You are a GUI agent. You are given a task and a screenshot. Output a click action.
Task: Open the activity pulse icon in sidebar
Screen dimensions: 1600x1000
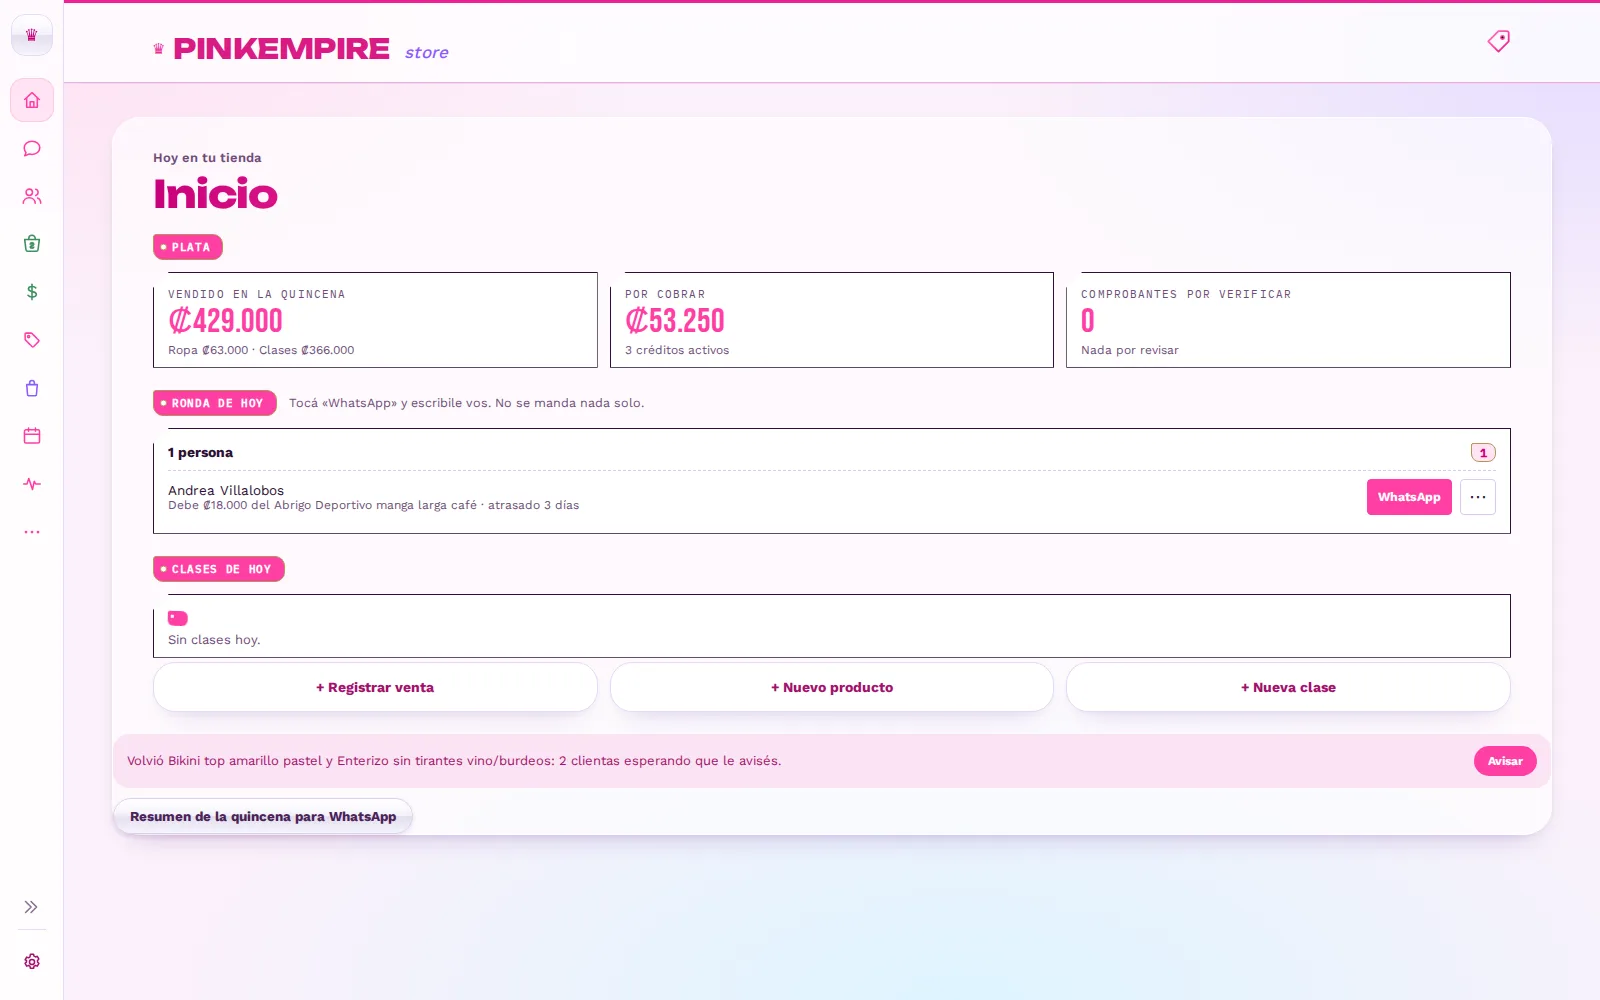pyautogui.click(x=32, y=484)
